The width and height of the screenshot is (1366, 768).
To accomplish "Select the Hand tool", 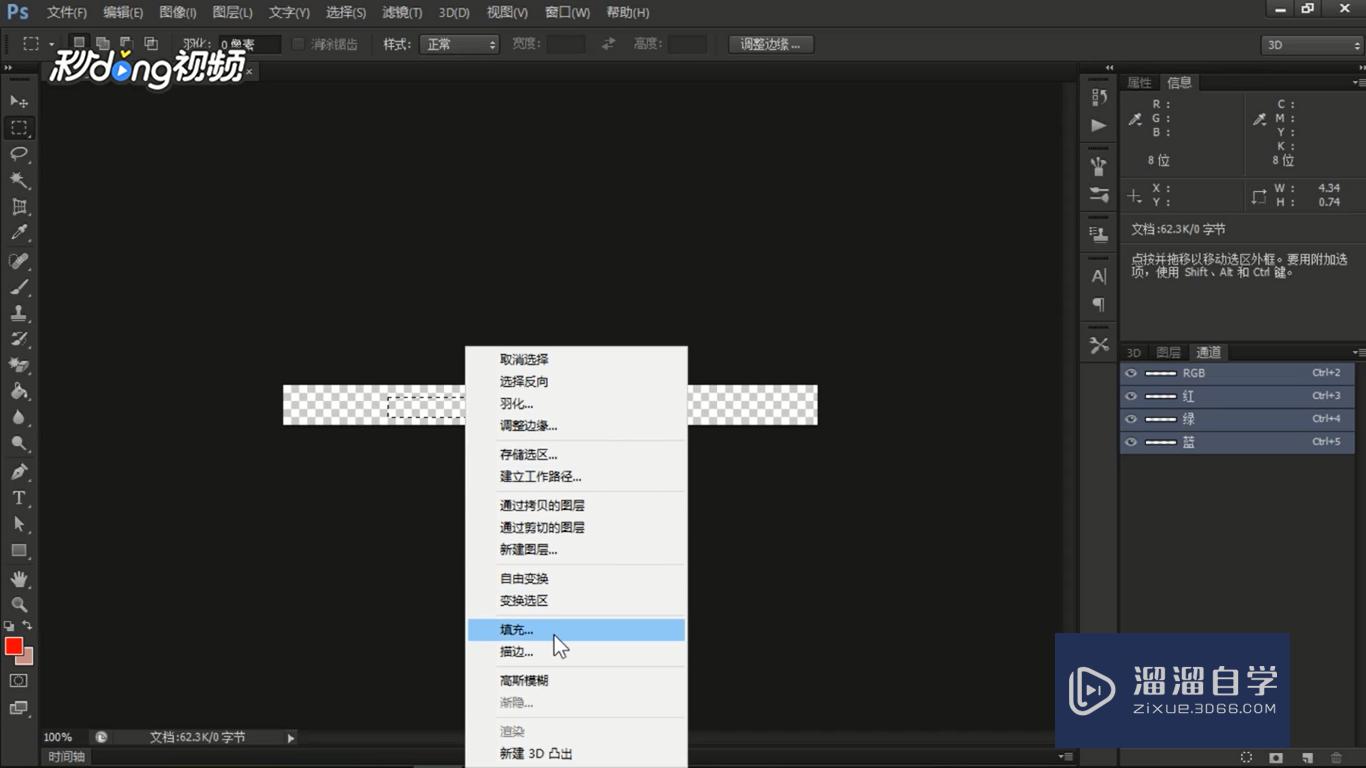I will (19, 579).
